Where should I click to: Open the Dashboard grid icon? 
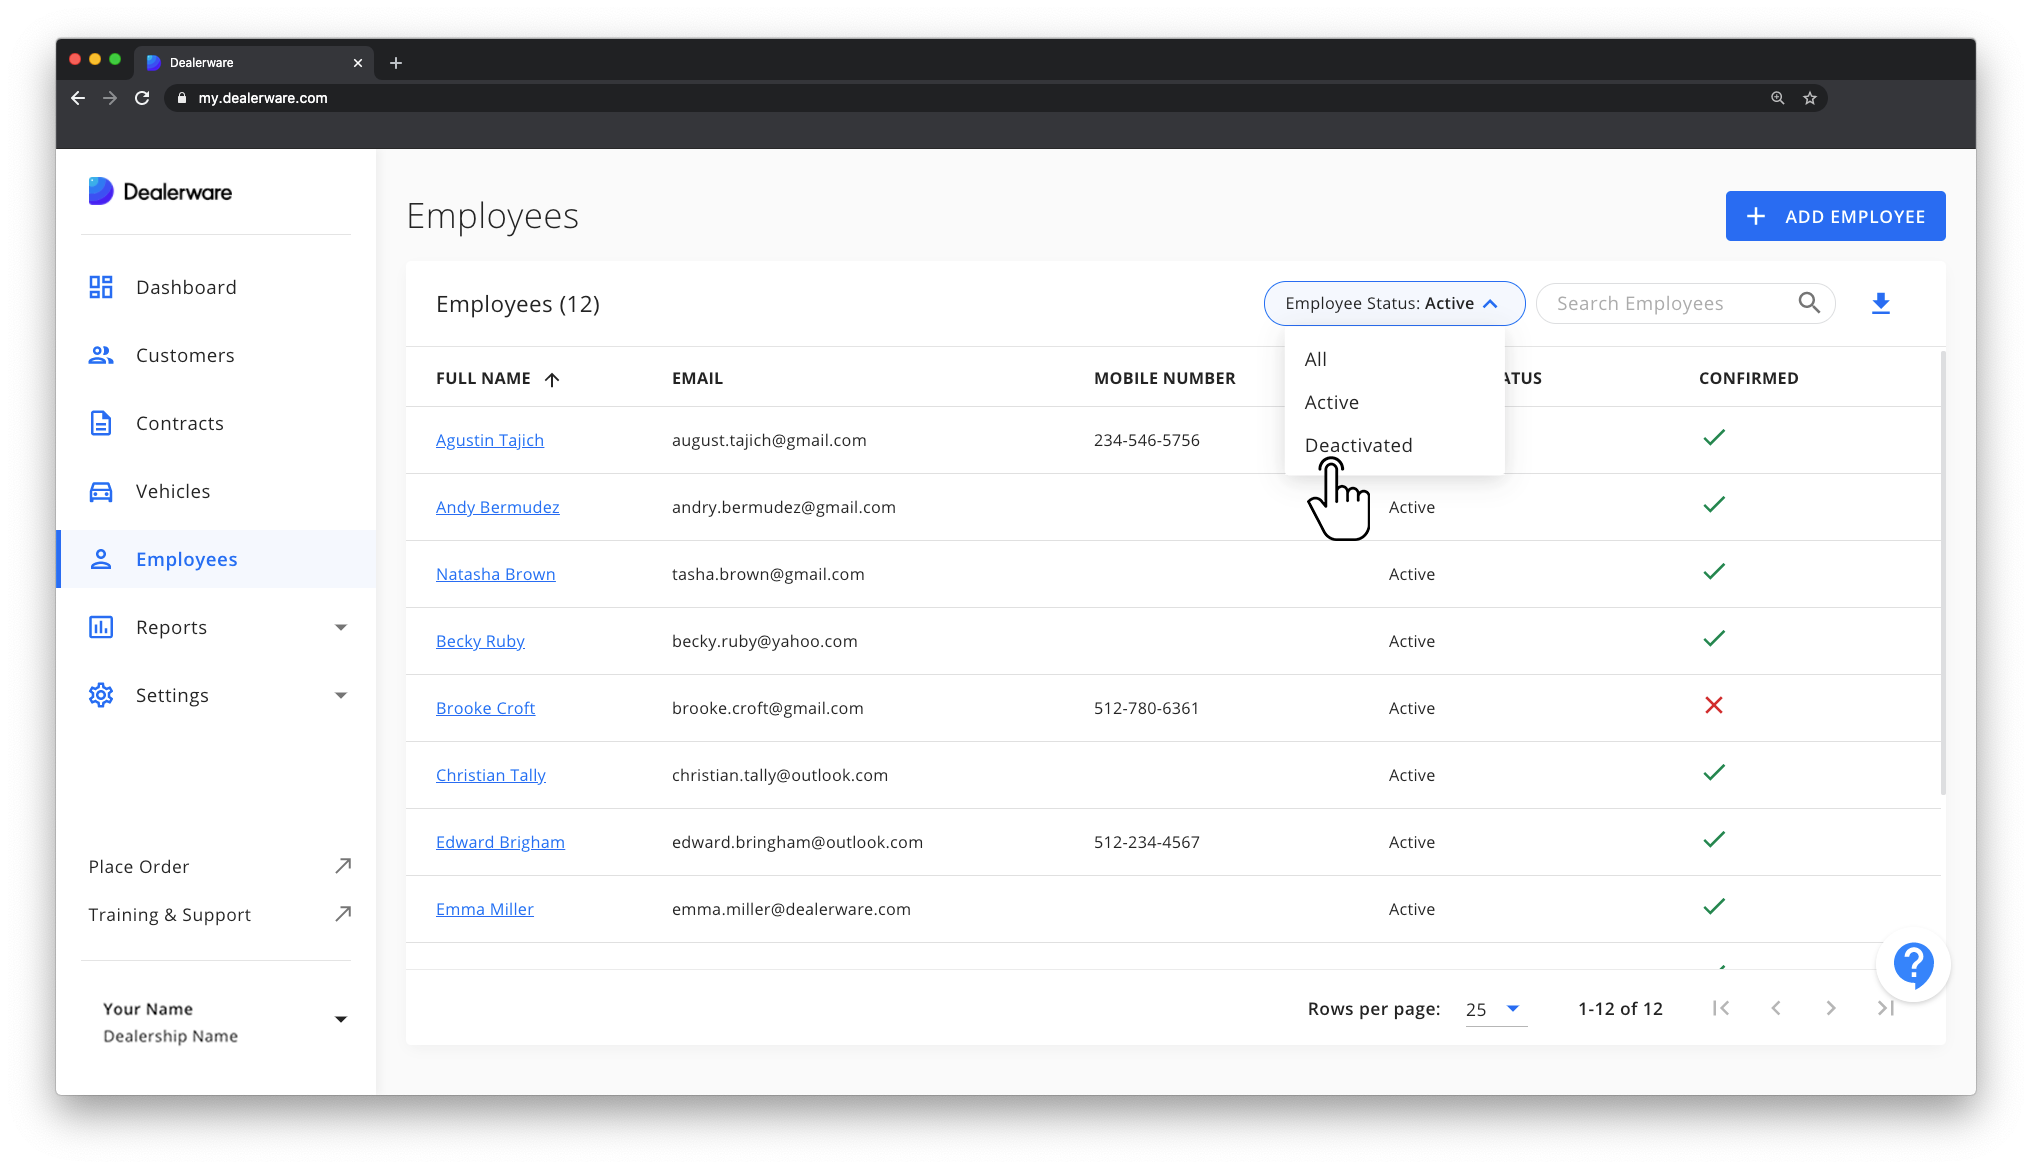click(x=101, y=288)
